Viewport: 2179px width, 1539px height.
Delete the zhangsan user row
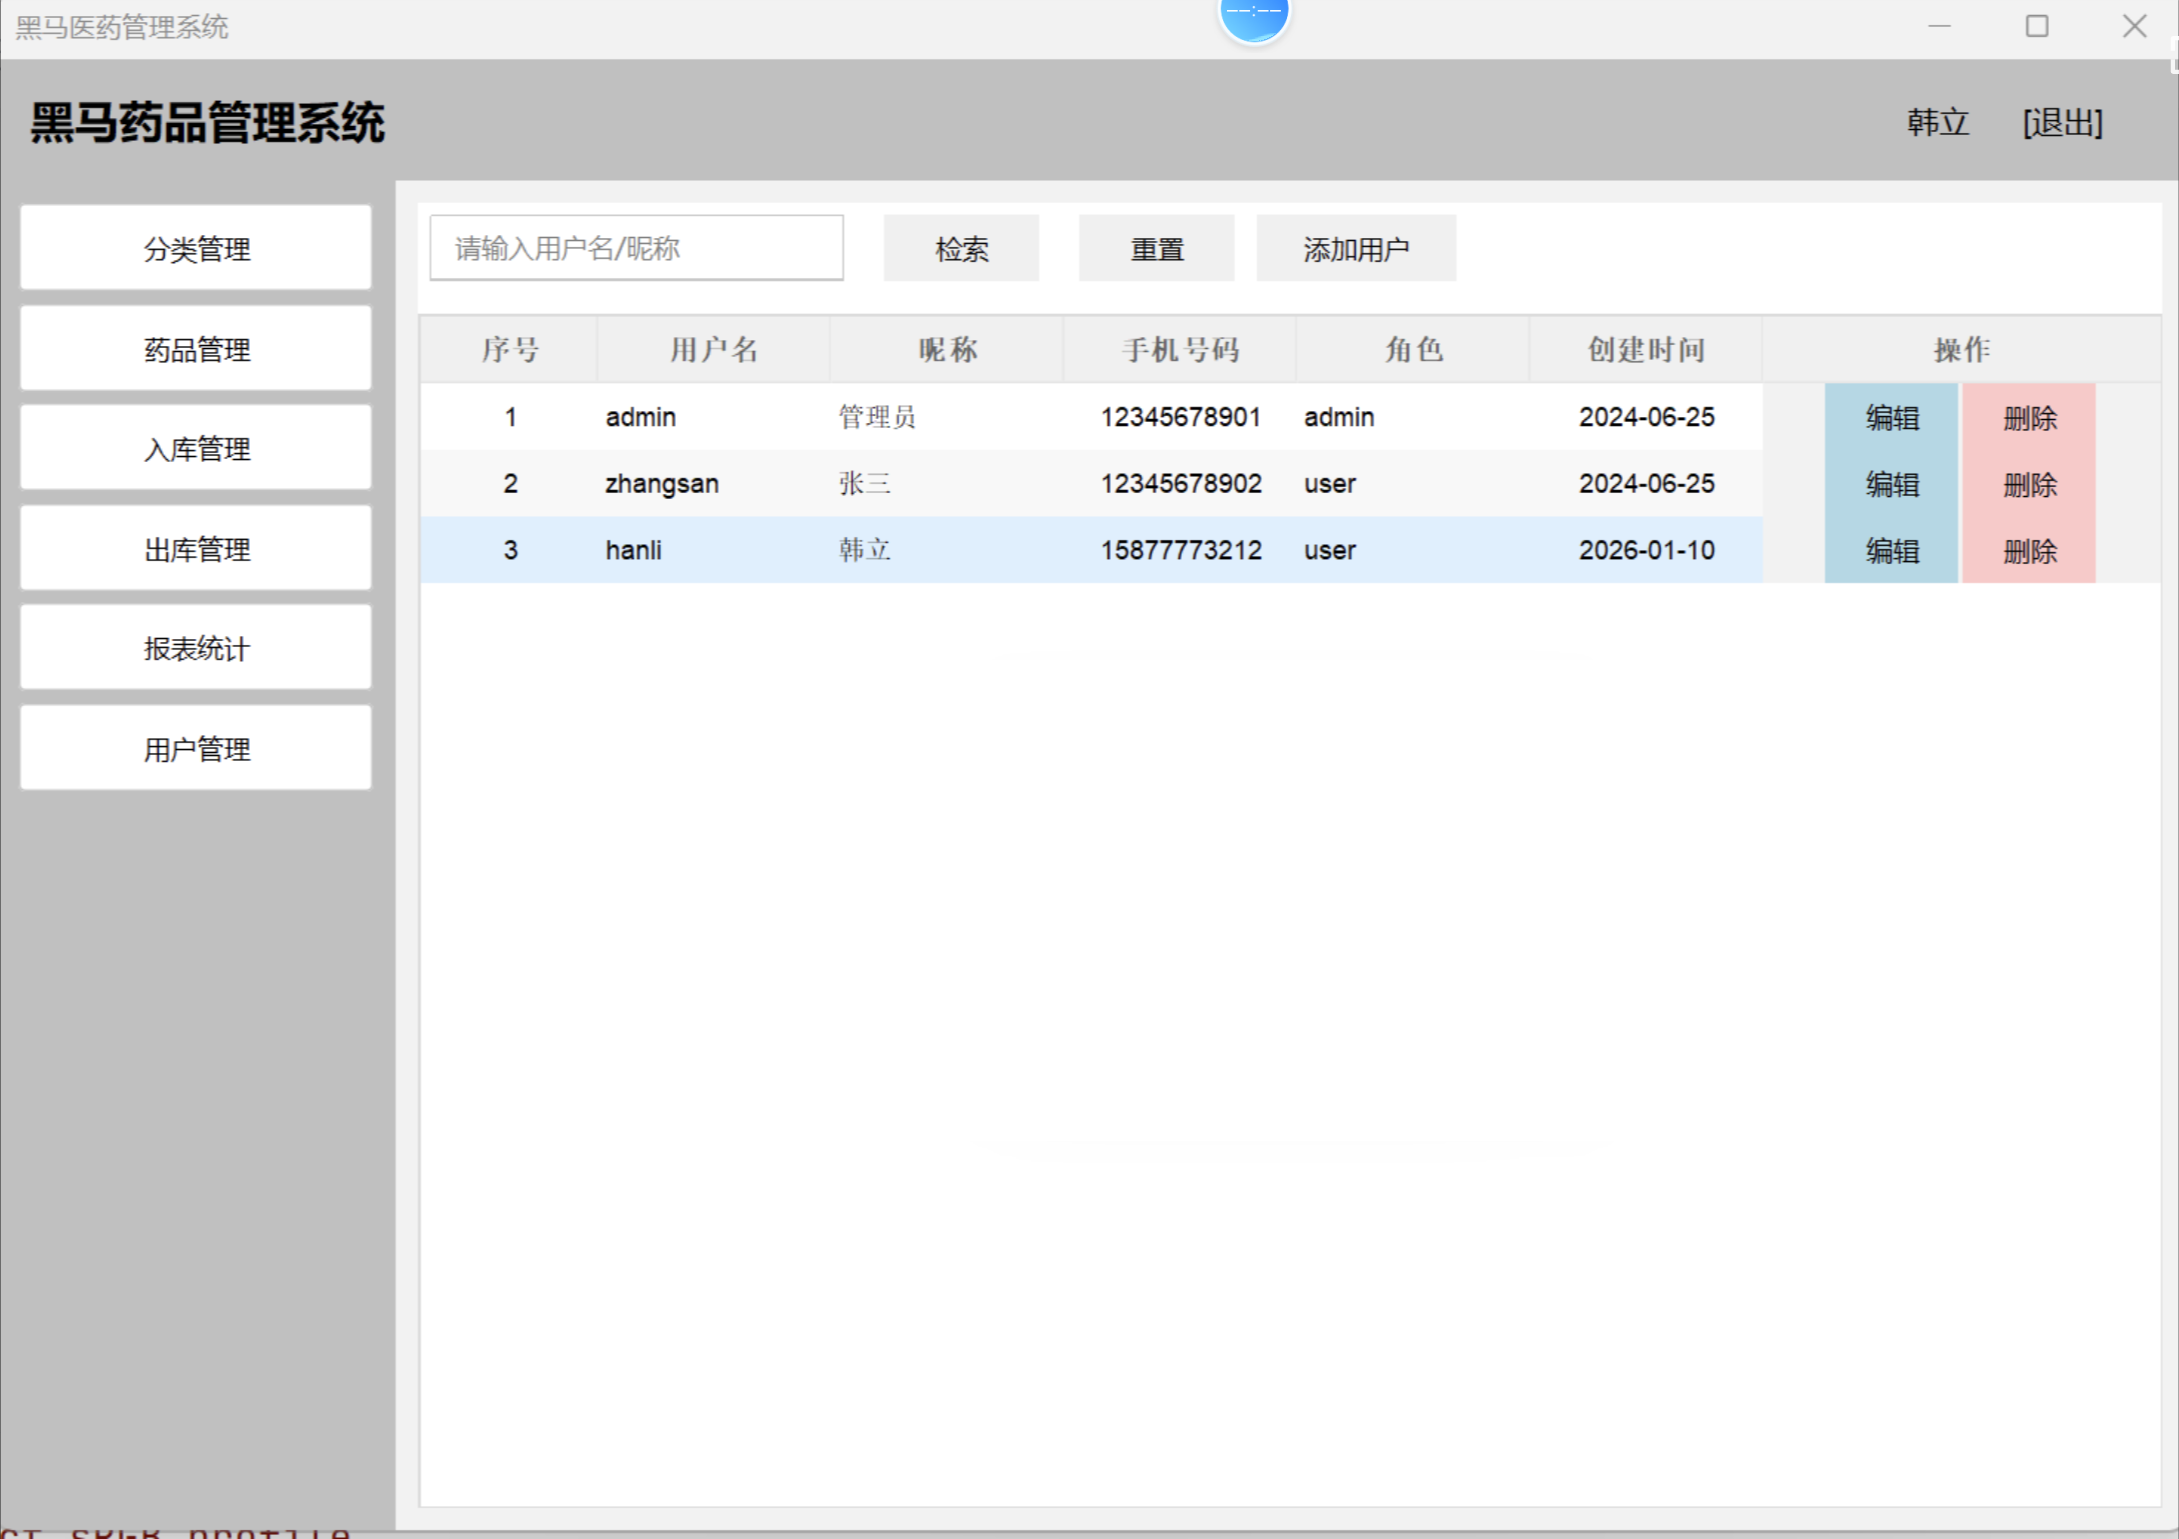[2028, 484]
